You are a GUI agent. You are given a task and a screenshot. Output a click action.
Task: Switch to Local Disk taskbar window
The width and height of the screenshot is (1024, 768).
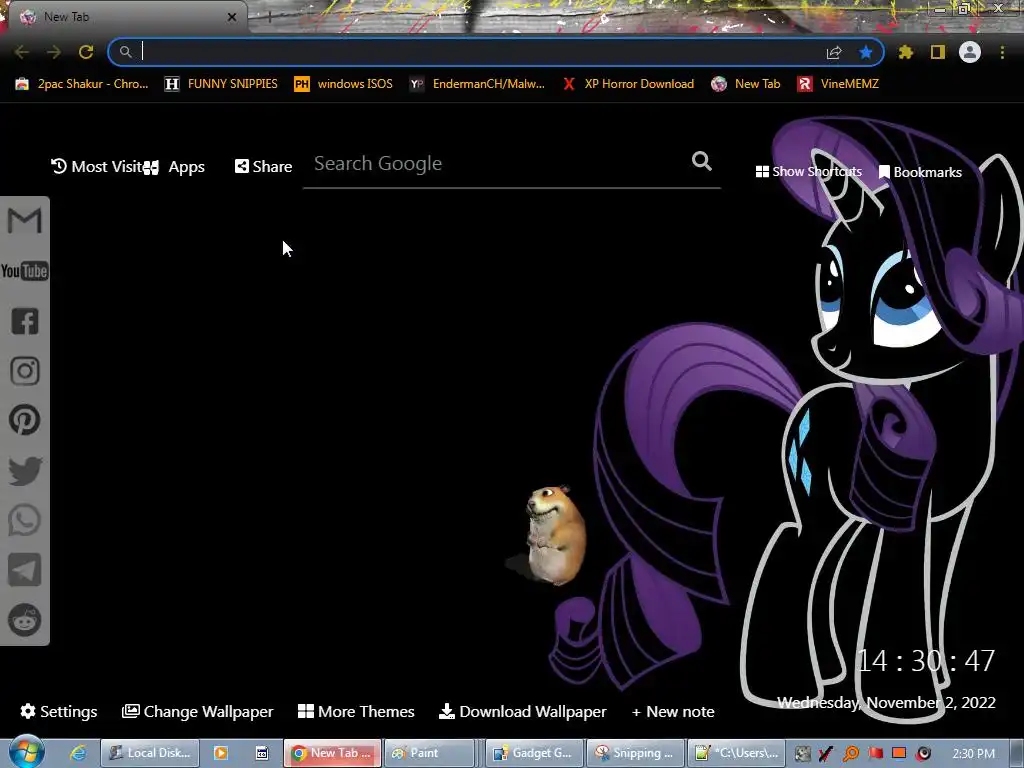(150, 753)
